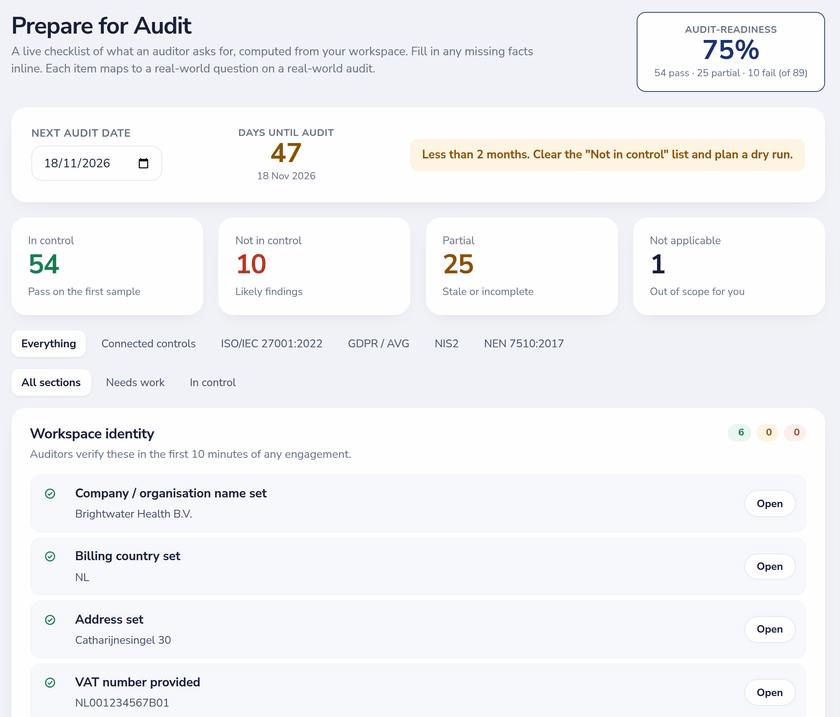
Task: Select the NIS2 tab
Action: 446,343
